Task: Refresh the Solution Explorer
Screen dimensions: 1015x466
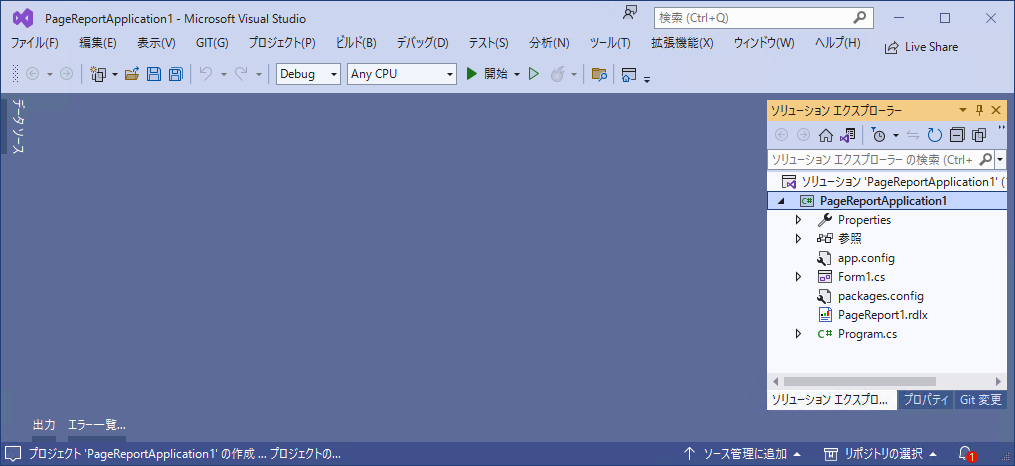Action: click(x=935, y=135)
